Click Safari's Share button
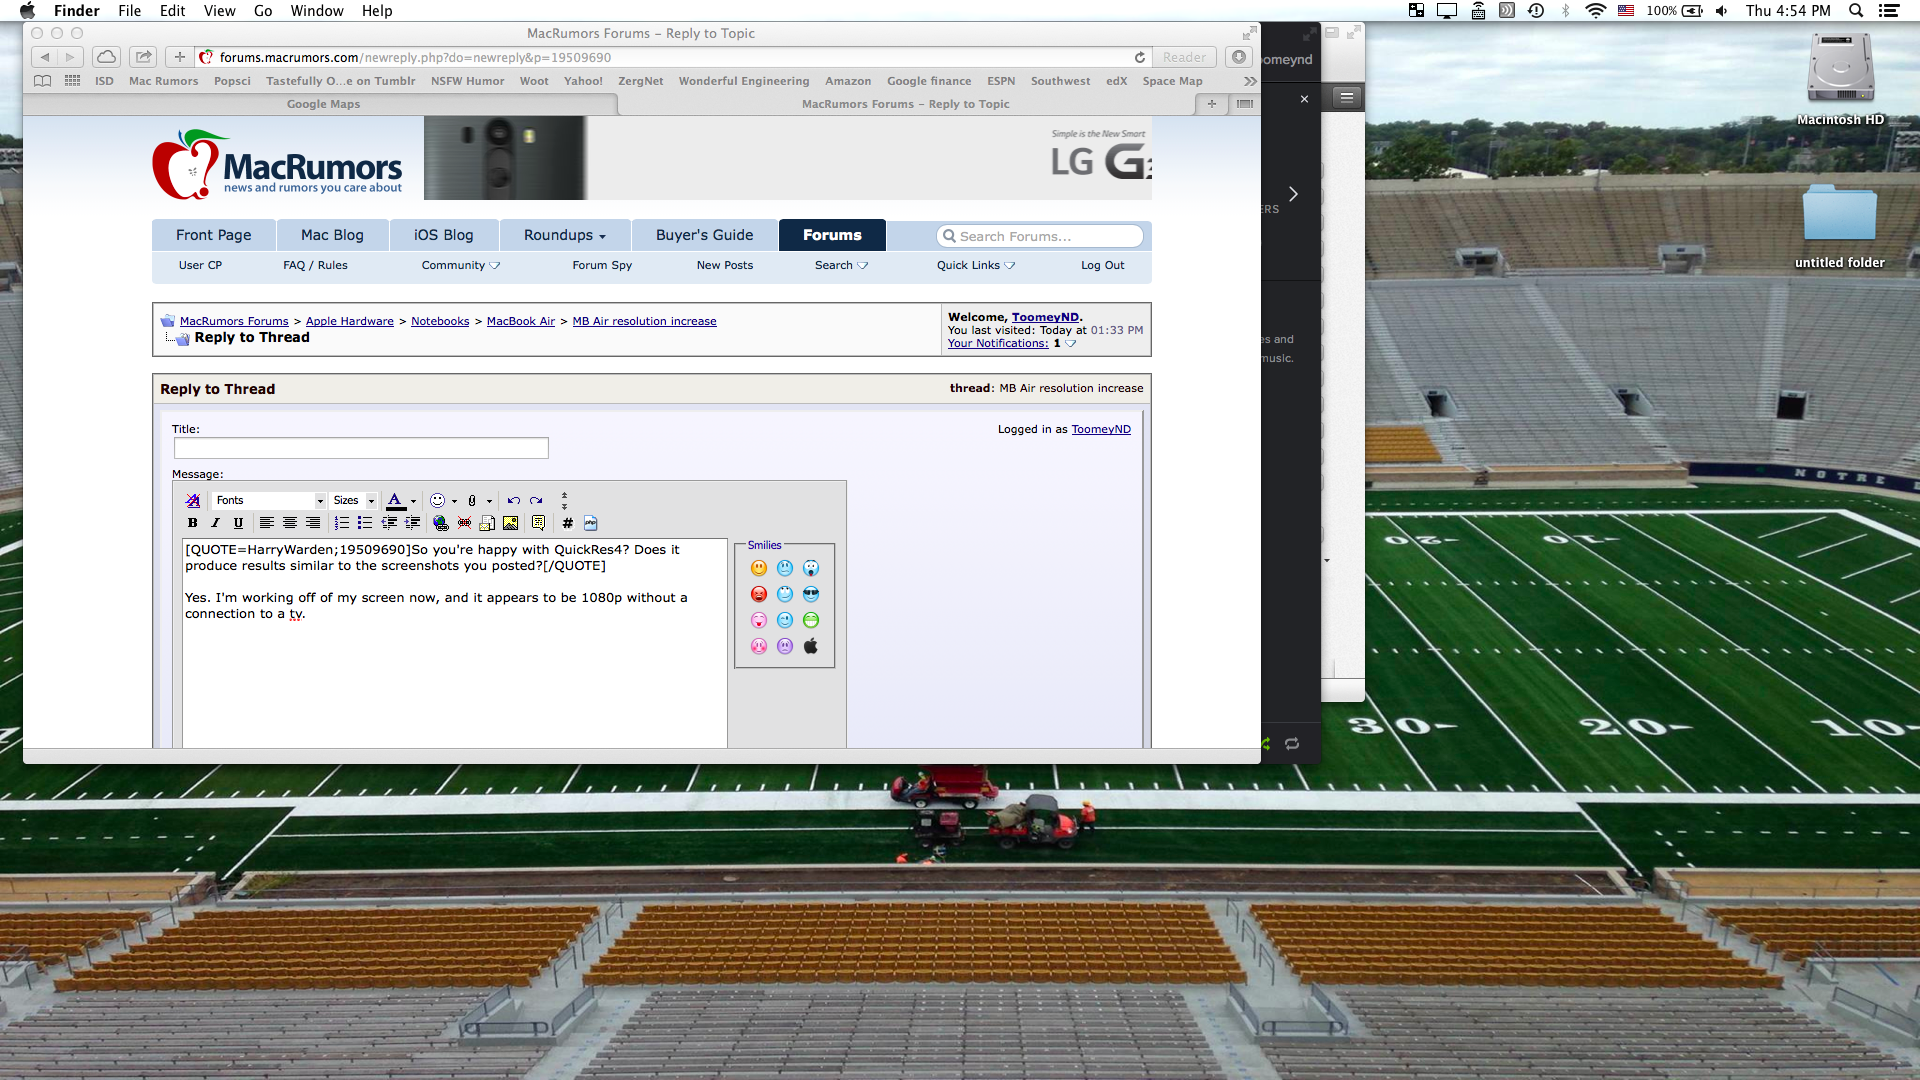This screenshot has width=1920, height=1080. pyautogui.click(x=144, y=57)
